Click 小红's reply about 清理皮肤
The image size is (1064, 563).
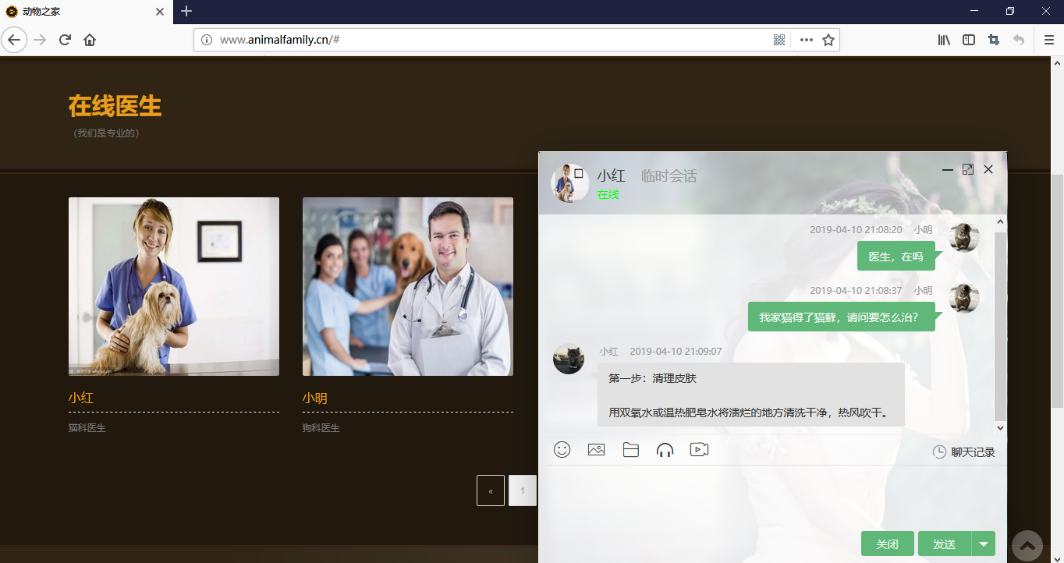click(x=750, y=395)
